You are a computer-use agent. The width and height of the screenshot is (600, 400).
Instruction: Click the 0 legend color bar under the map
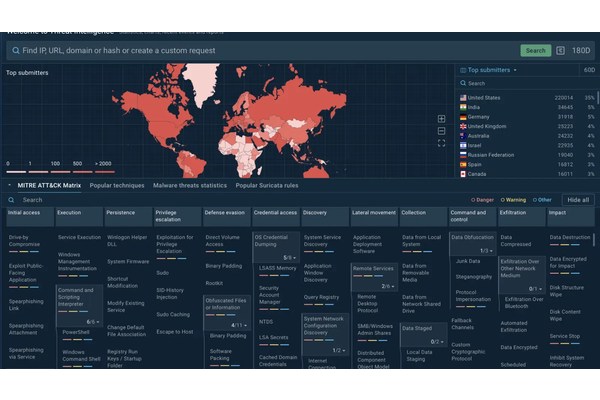point(16,172)
